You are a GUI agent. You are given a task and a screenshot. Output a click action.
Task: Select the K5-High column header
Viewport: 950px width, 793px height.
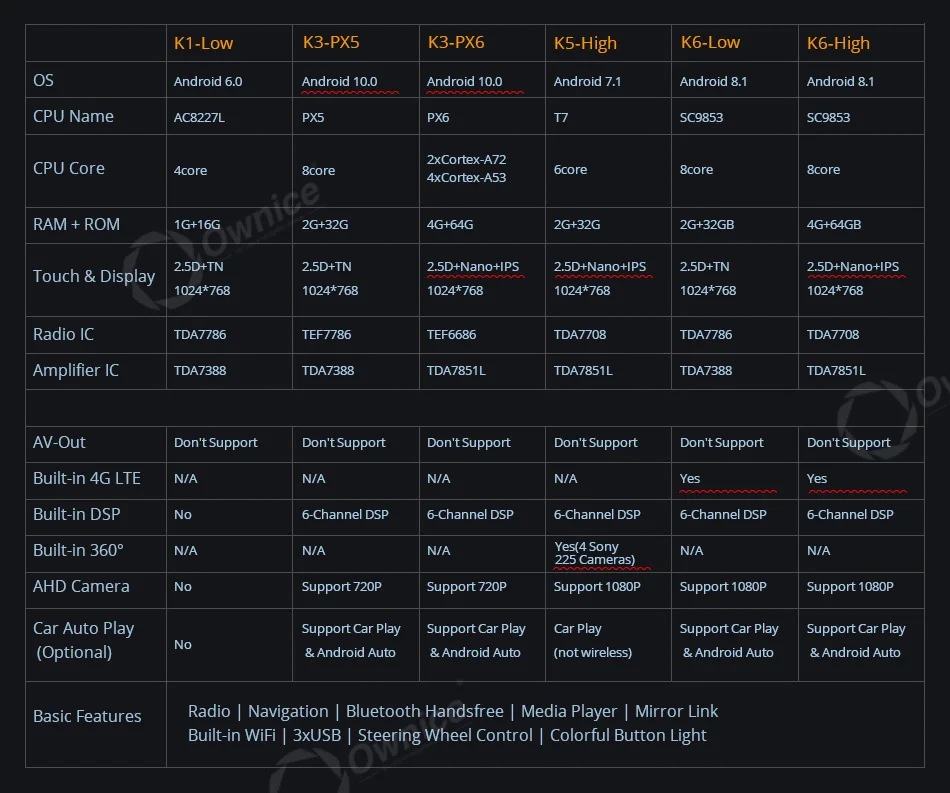(x=585, y=44)
